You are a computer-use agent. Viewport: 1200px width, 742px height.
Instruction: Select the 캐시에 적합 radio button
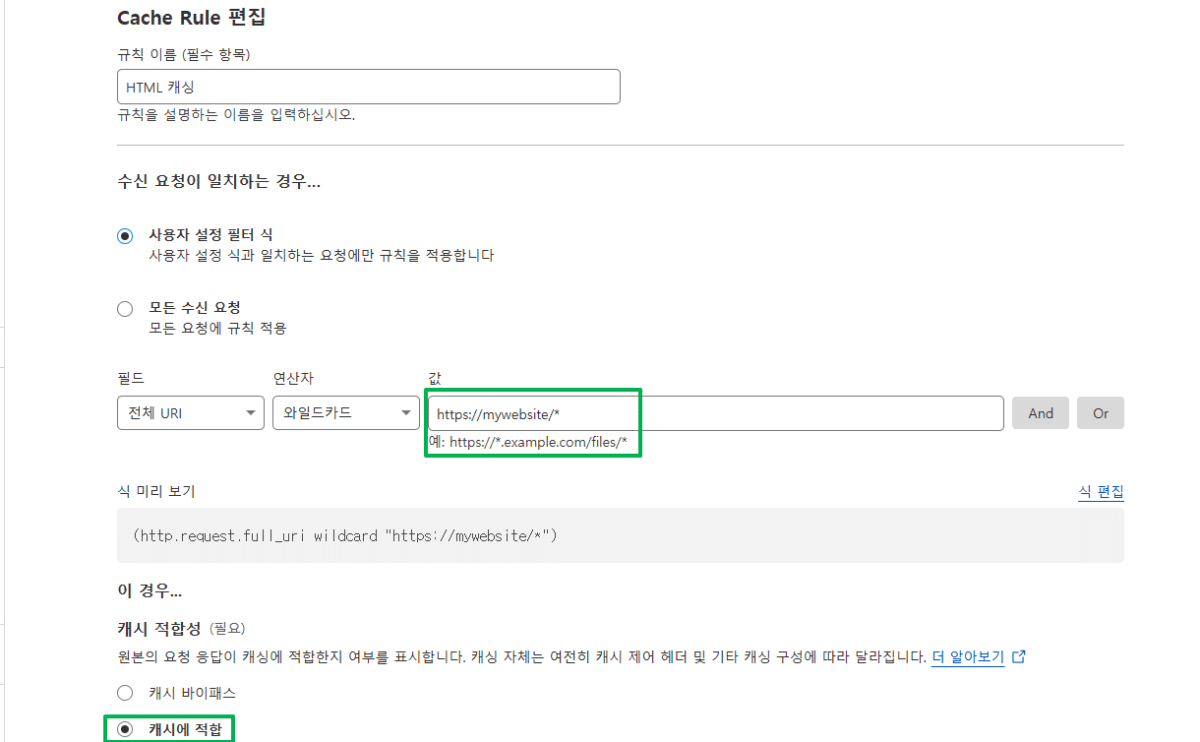point(125,730)
